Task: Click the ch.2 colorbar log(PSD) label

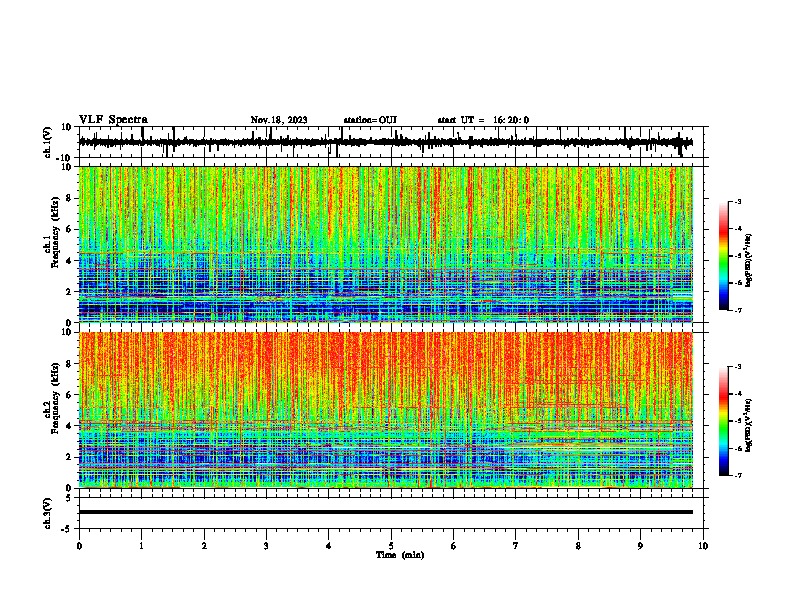Action: pos(749,426)
